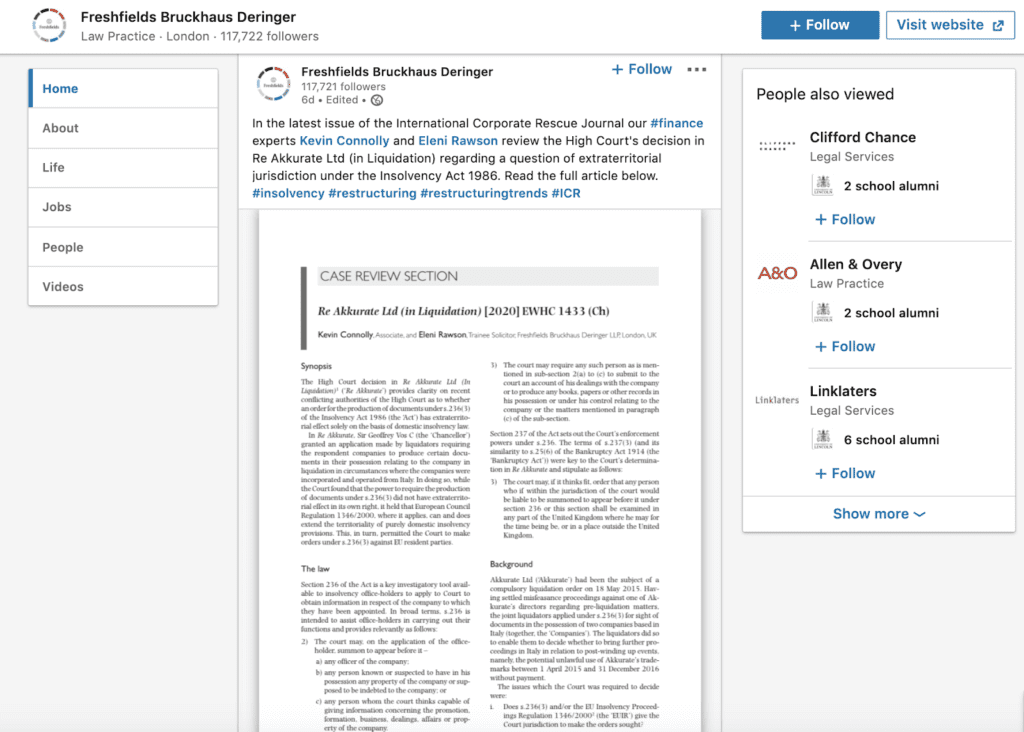
Task: Click the Allen & Overy company name
Action: [856, 264]
